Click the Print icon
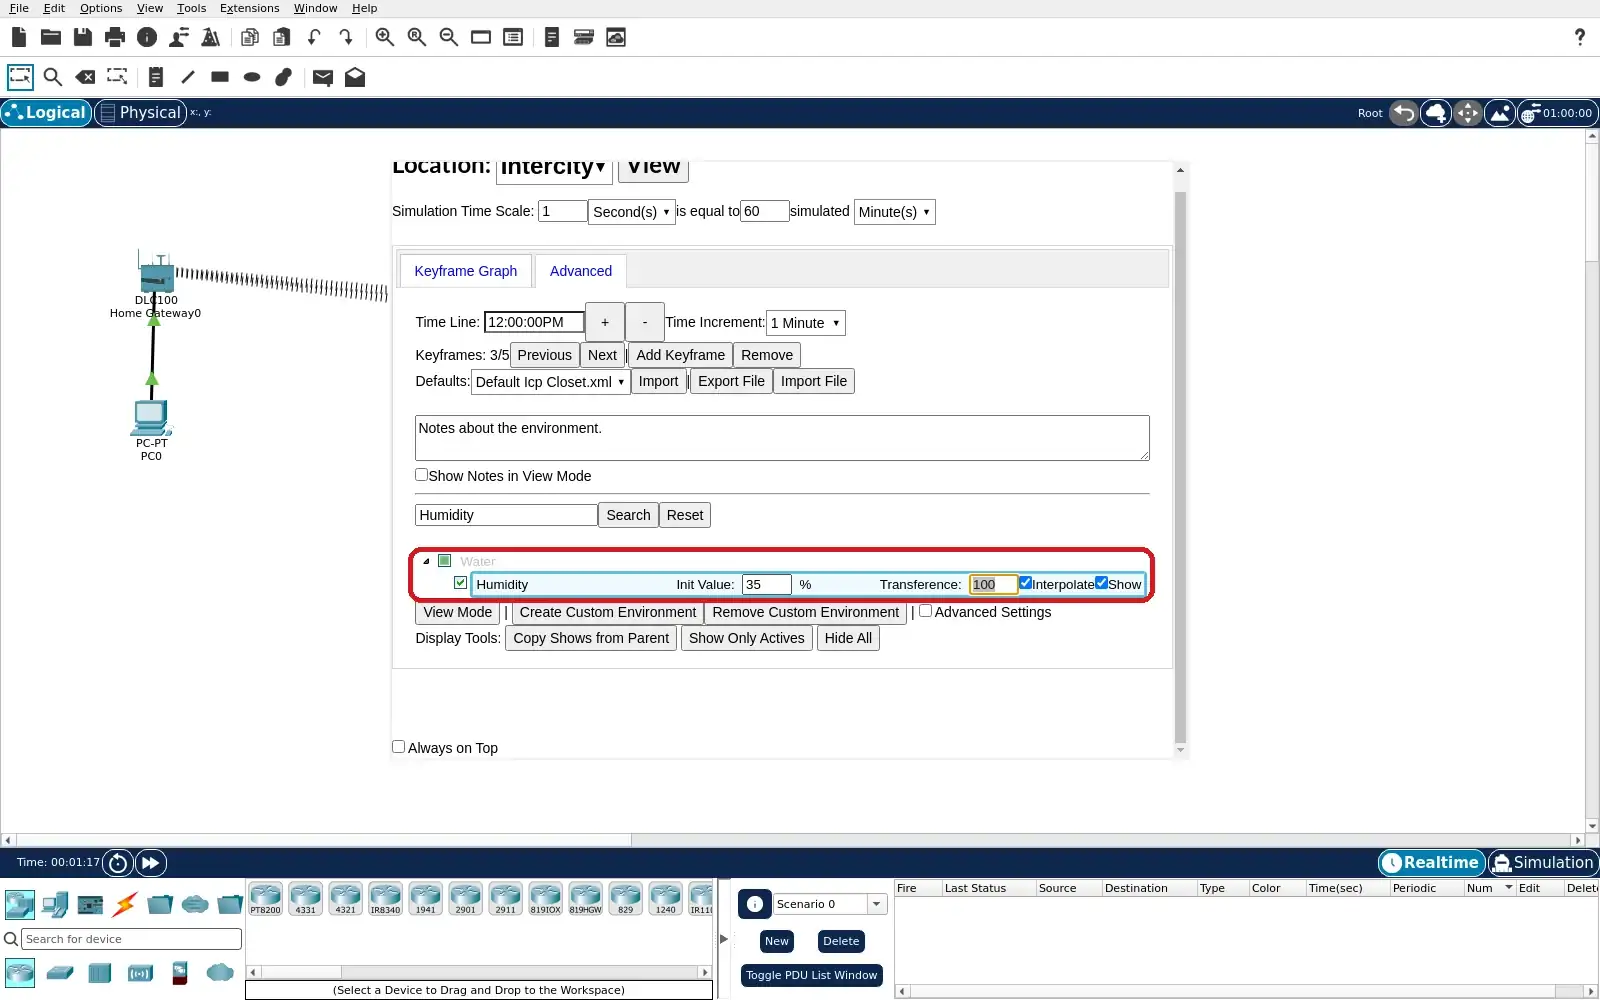1600x1000 pixels. click(x=115, y=37)
